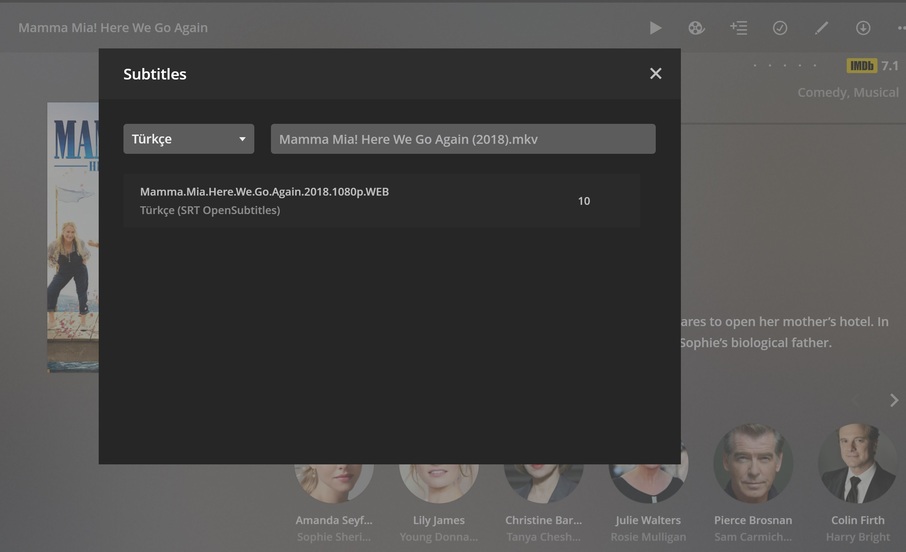This screenshot has width=906, height=552.
Task: Open the Türkçe language dropdown
Action: (188, 139)
